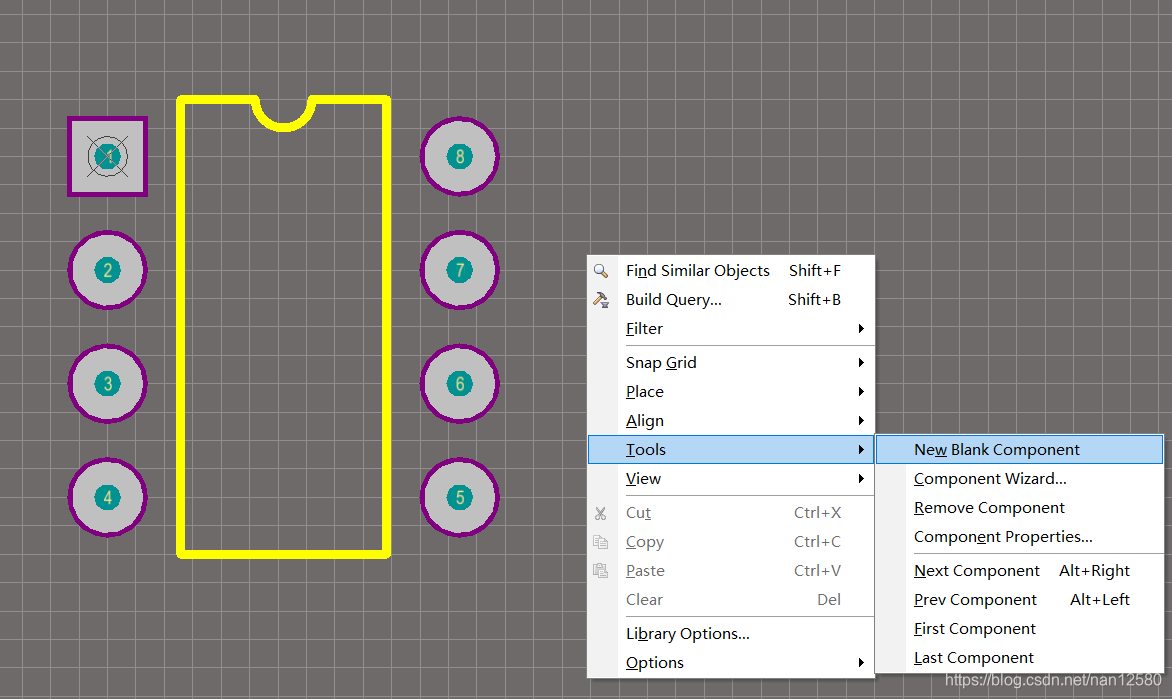Viewport: 1172px width, 699px height.
Task: Select Clear in context menu
Action: [x=731, y=600]
